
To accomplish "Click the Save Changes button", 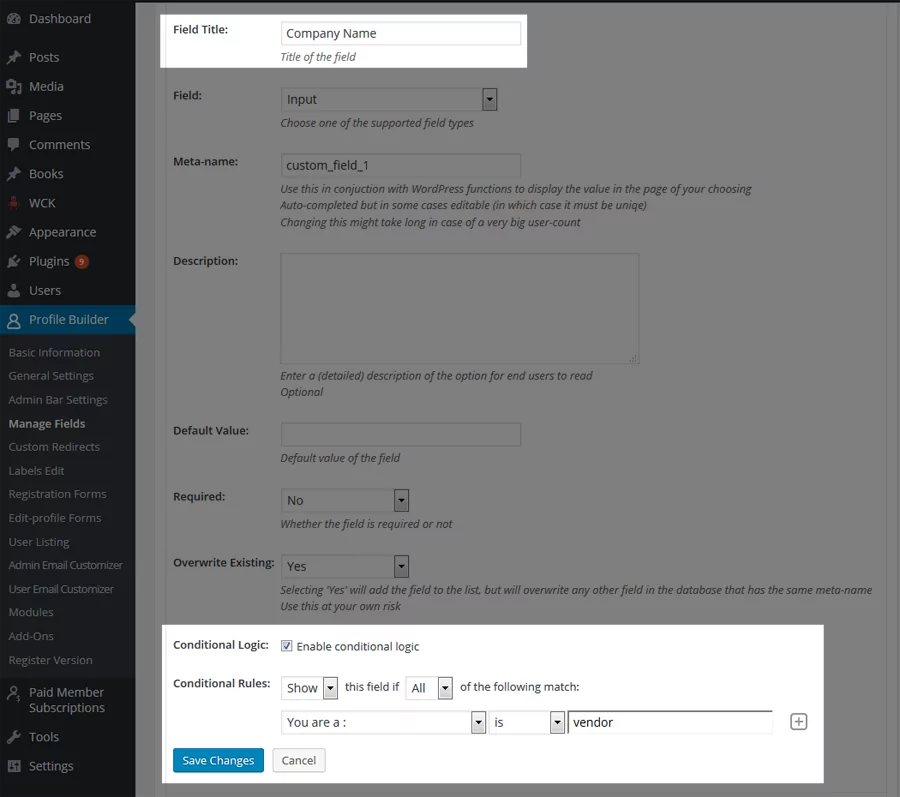I will click(218, 760).
